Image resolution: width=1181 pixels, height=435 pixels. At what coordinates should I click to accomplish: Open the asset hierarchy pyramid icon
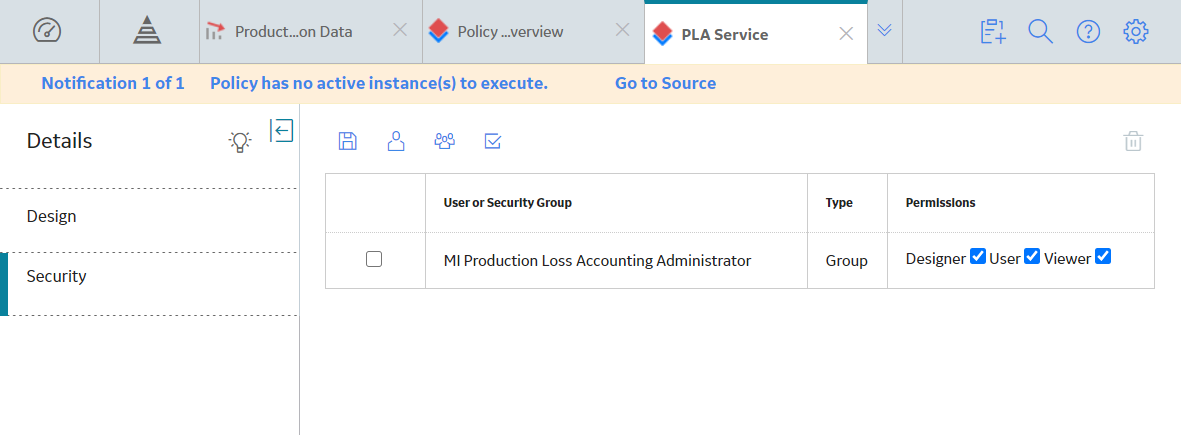click(x=148, y=32)
